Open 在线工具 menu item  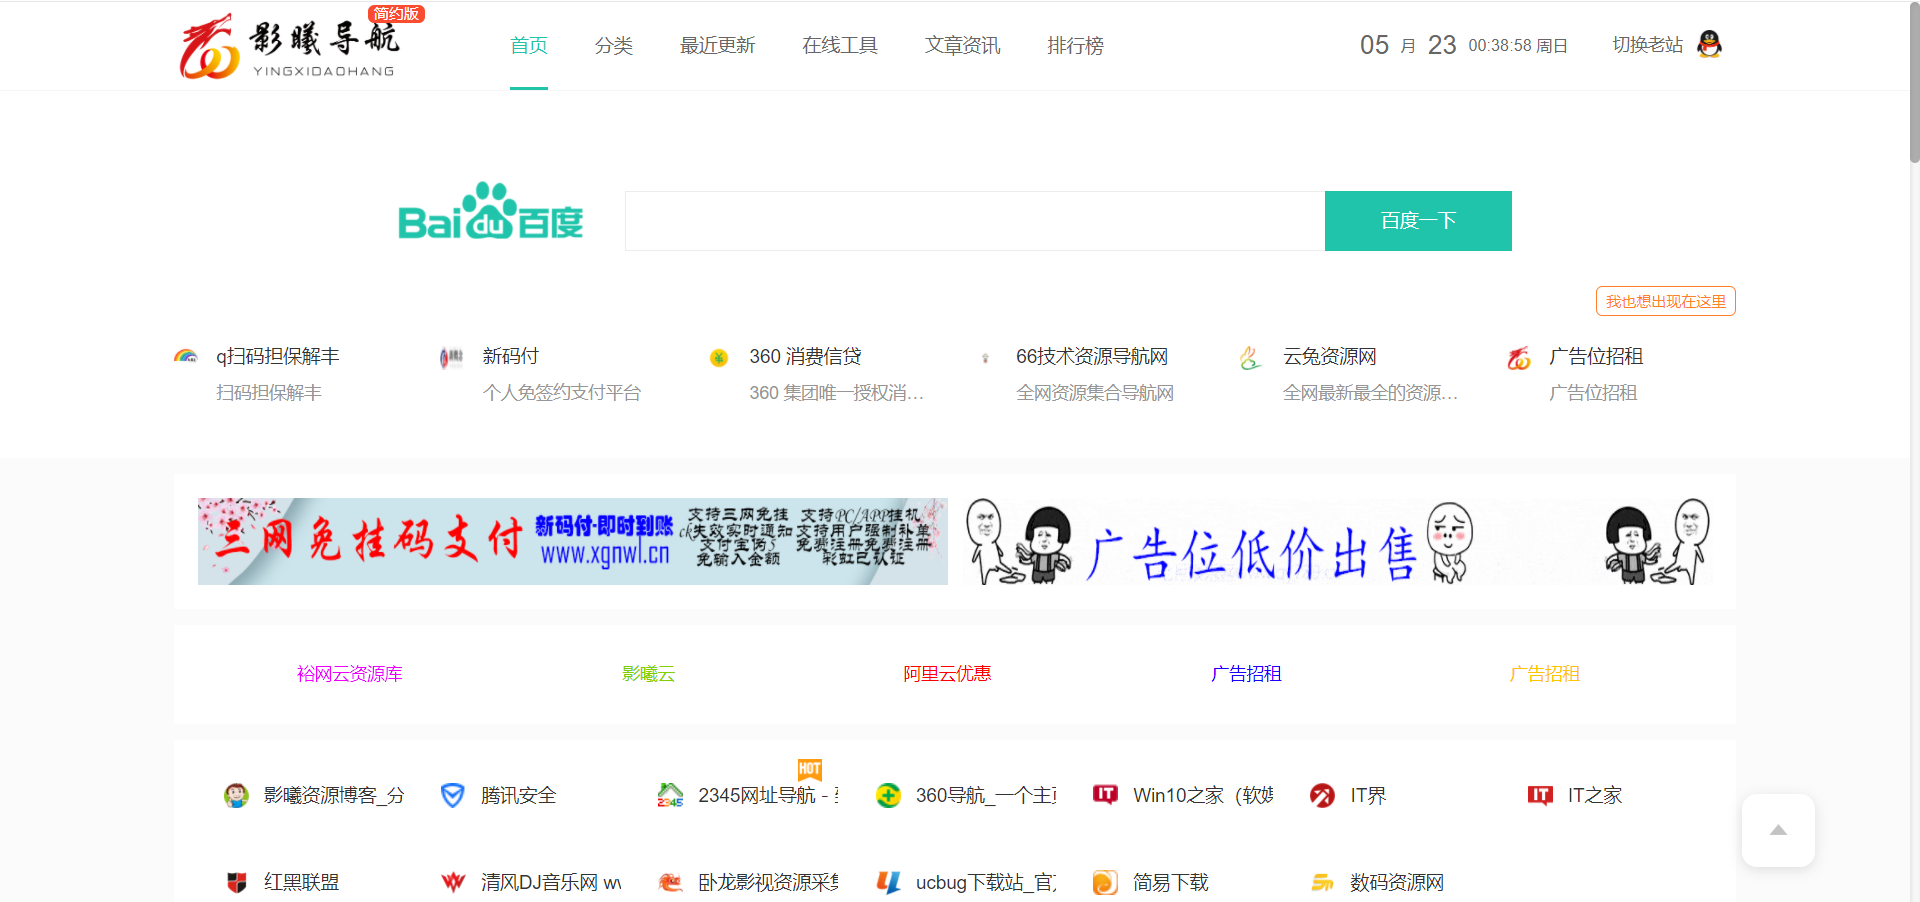point(840,46)
